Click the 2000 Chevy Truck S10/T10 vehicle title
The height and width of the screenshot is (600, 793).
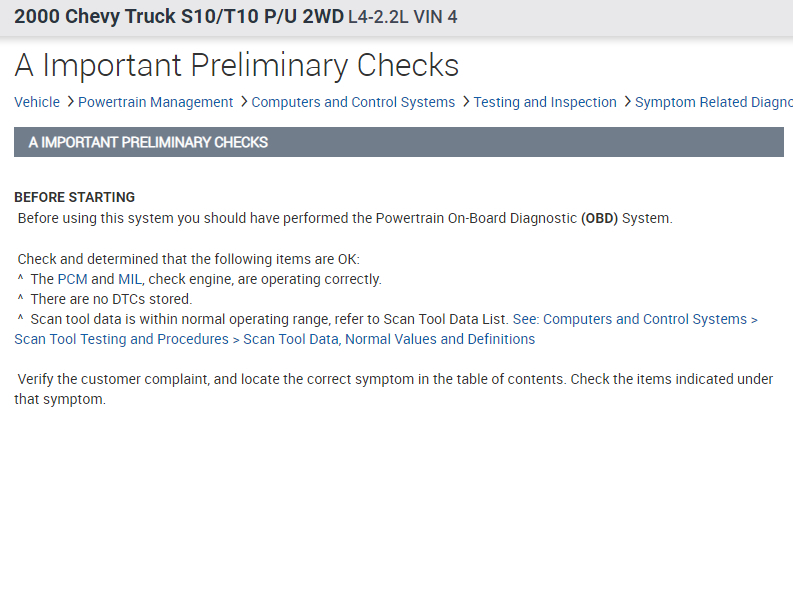coord(179,17)
